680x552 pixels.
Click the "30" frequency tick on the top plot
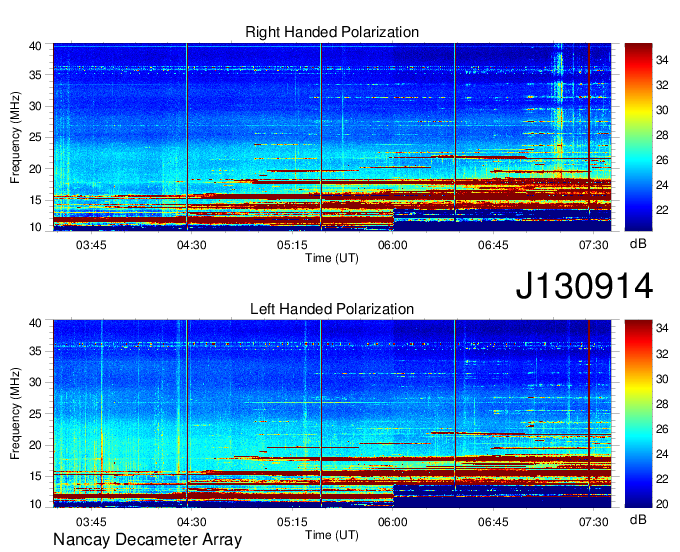(x=35, y=106)
